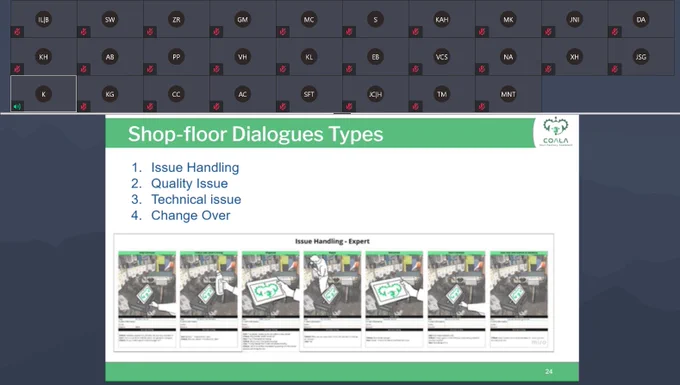Select participant avatar CC

176,94
